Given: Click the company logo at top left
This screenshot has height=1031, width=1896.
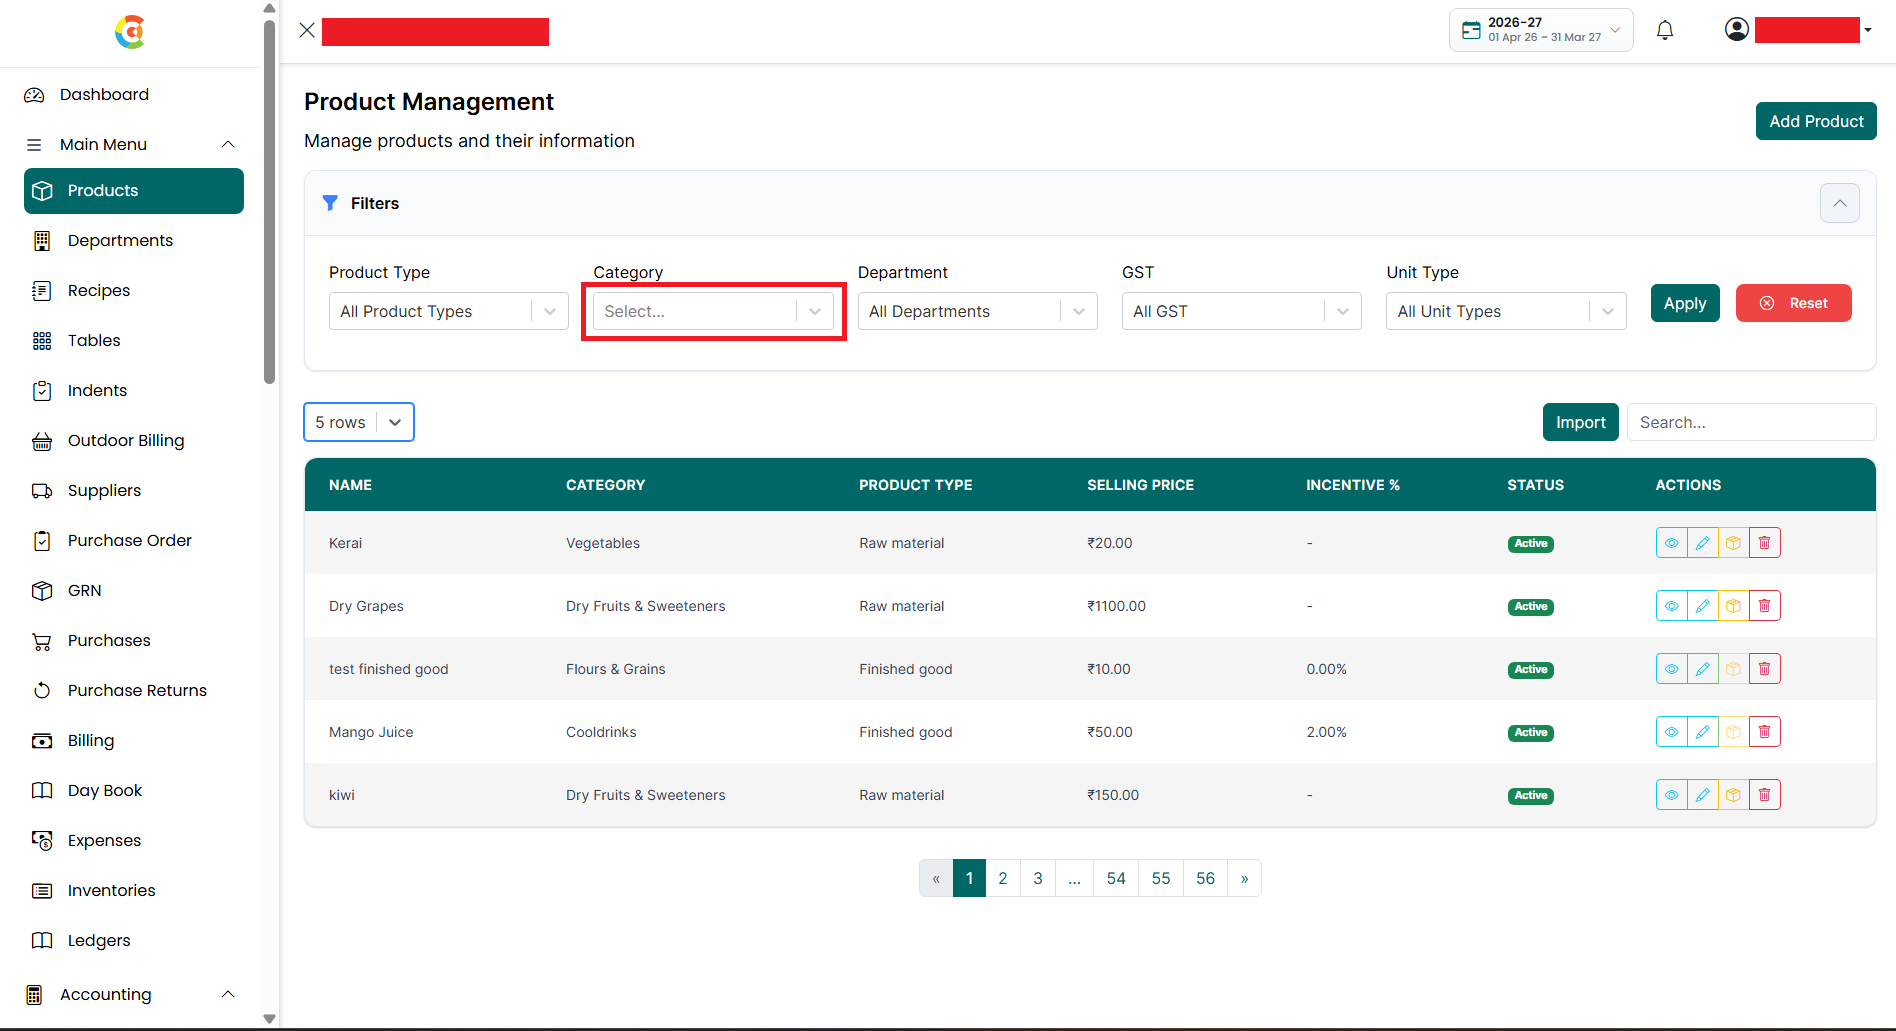Looking at the screenshot, I should (x=130, y=32).
